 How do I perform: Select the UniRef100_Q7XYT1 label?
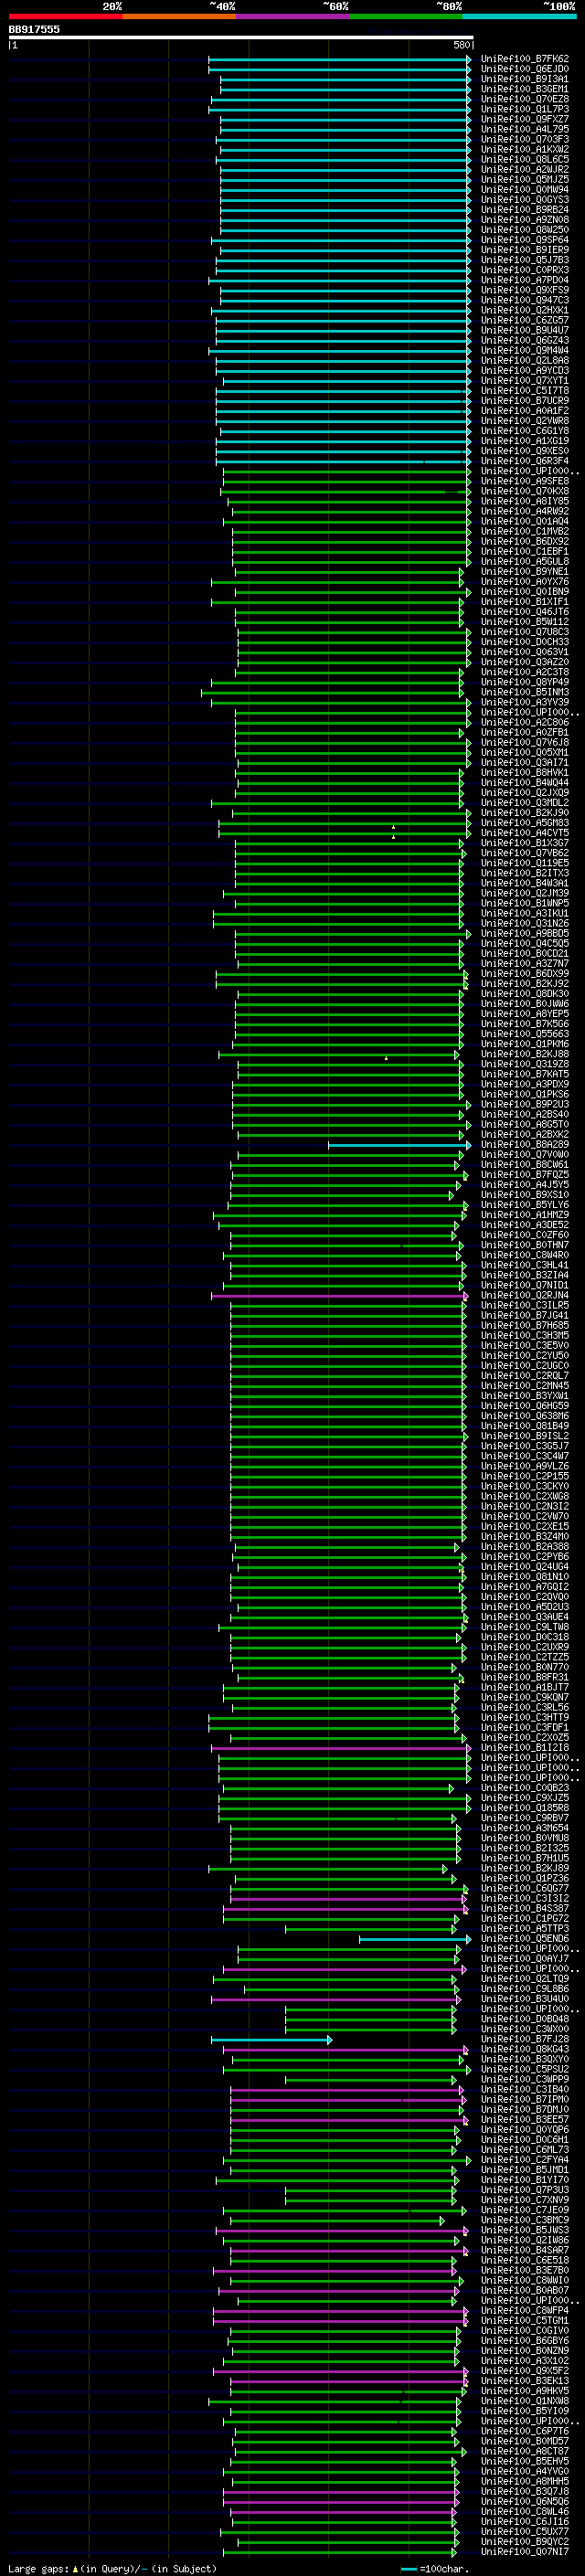pos(525,381)
